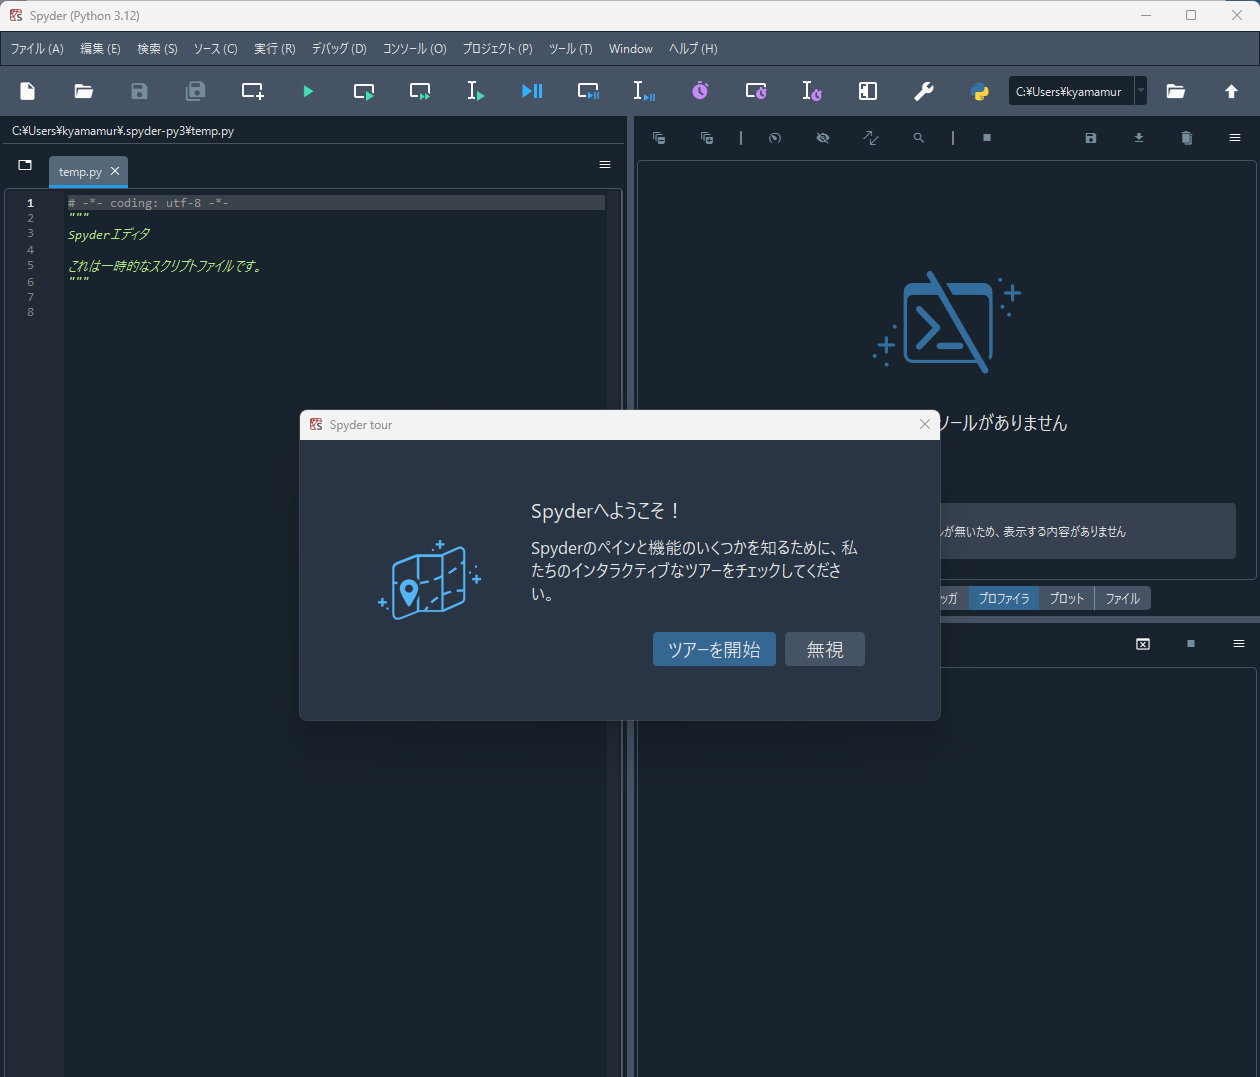Screen dimensions: 1260x1077
Task: Click the purple Profile file stopwatch icon
Action: 700,91
